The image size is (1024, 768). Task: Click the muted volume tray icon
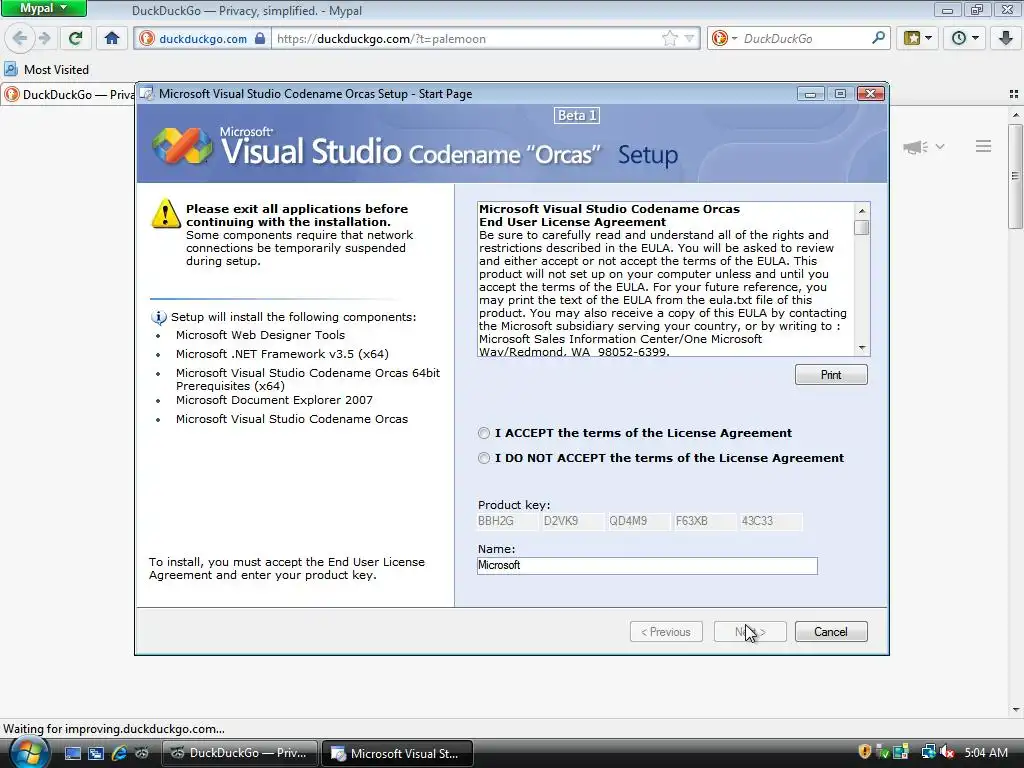click(947, 752)
